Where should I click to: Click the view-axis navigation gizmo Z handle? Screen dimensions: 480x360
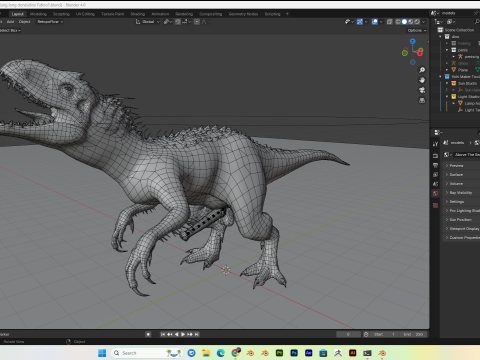pyautogui.click(x=413, y=41)
